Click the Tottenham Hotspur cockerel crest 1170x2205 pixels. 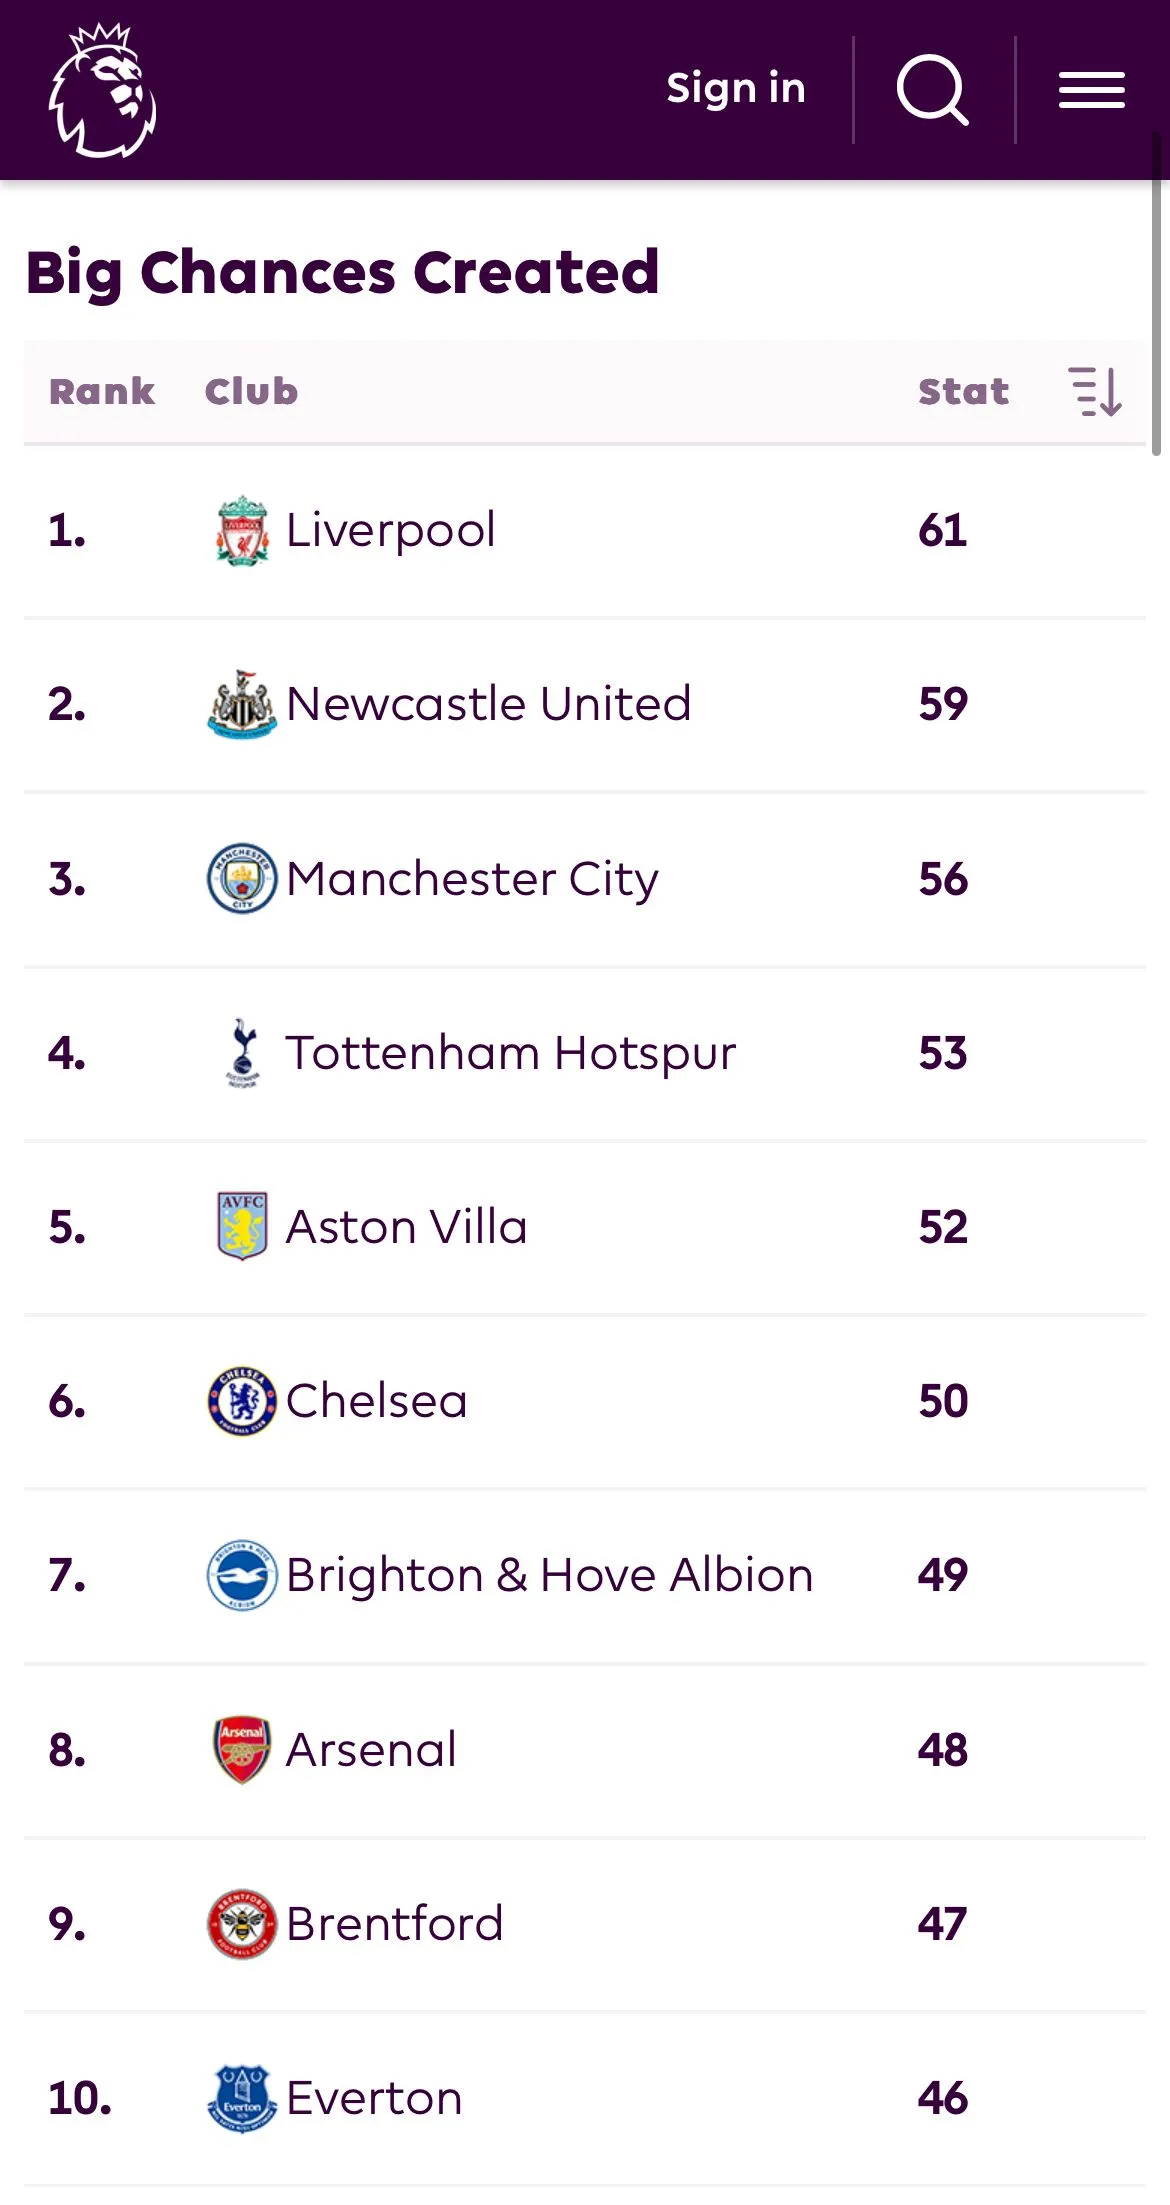point(242,1052)
